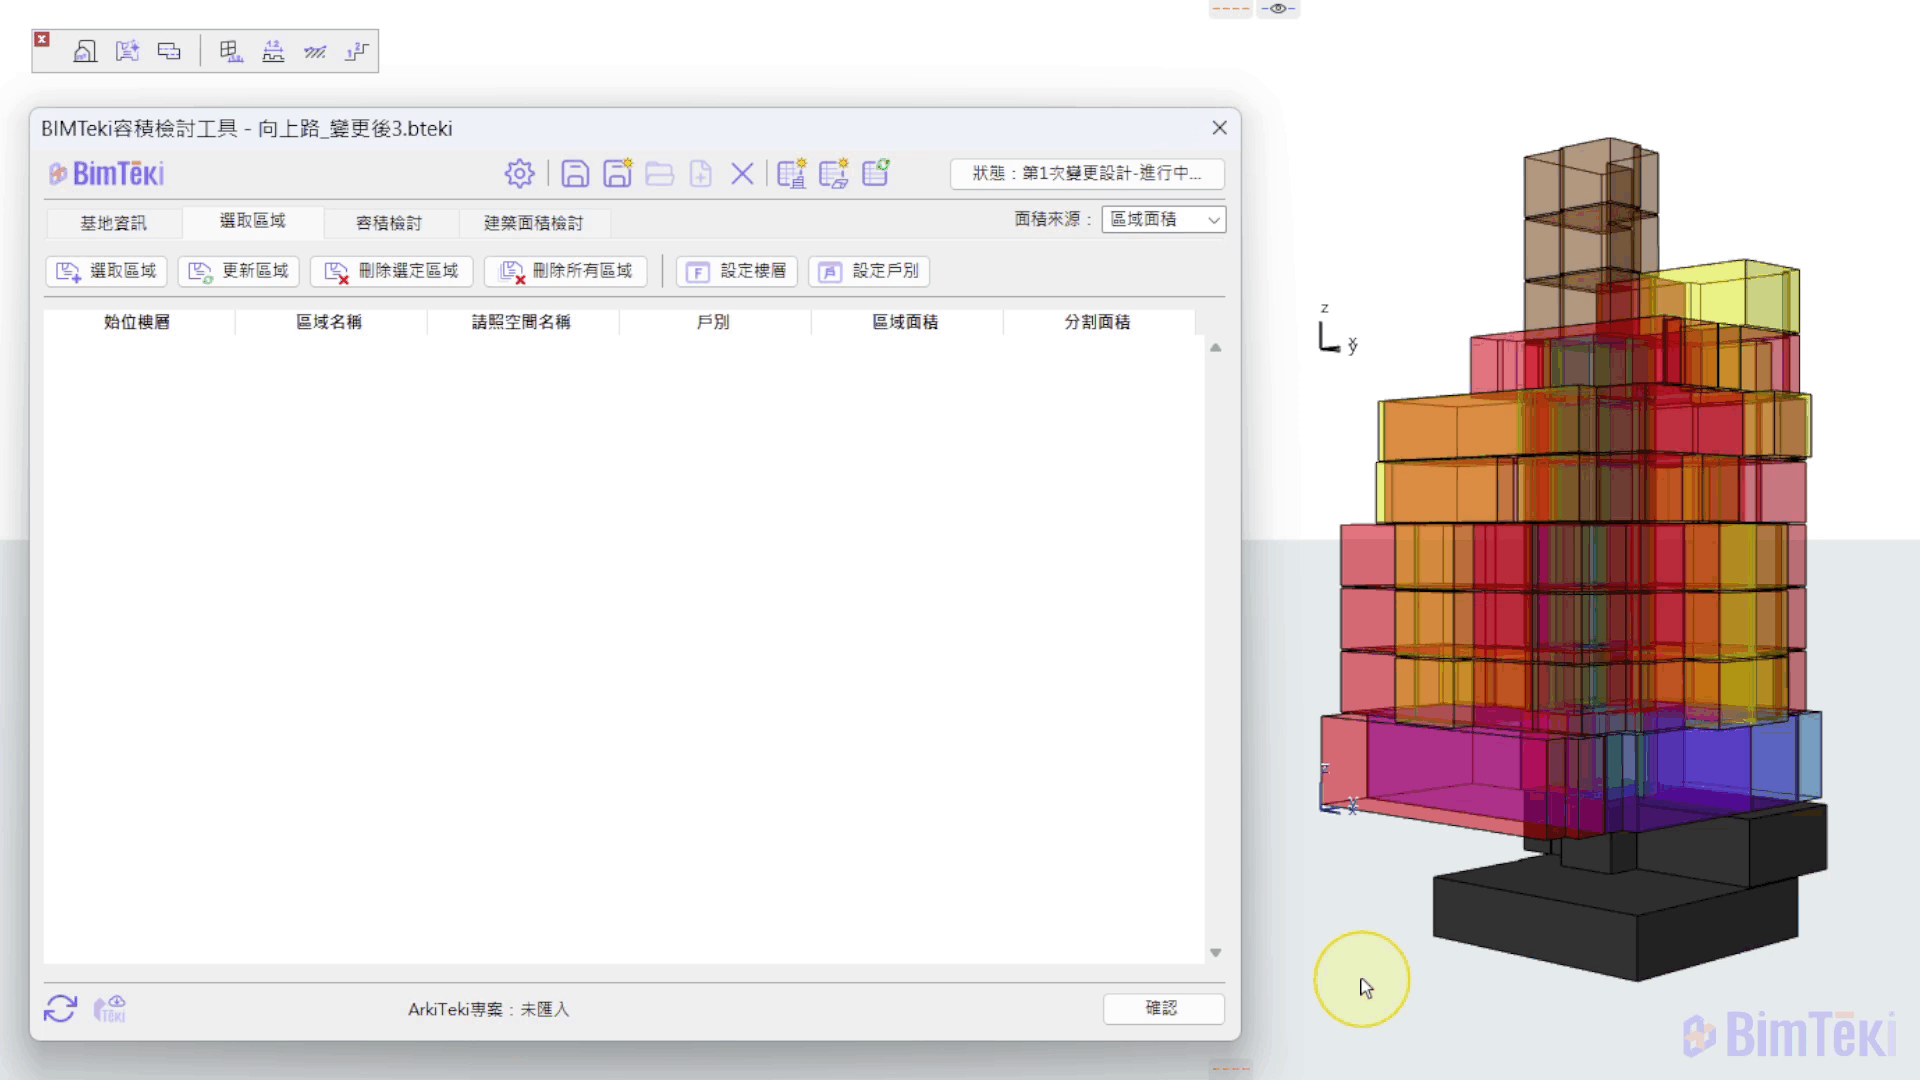Click the new document plus icon
1920x1080 pixels.
tap(701, 174)
